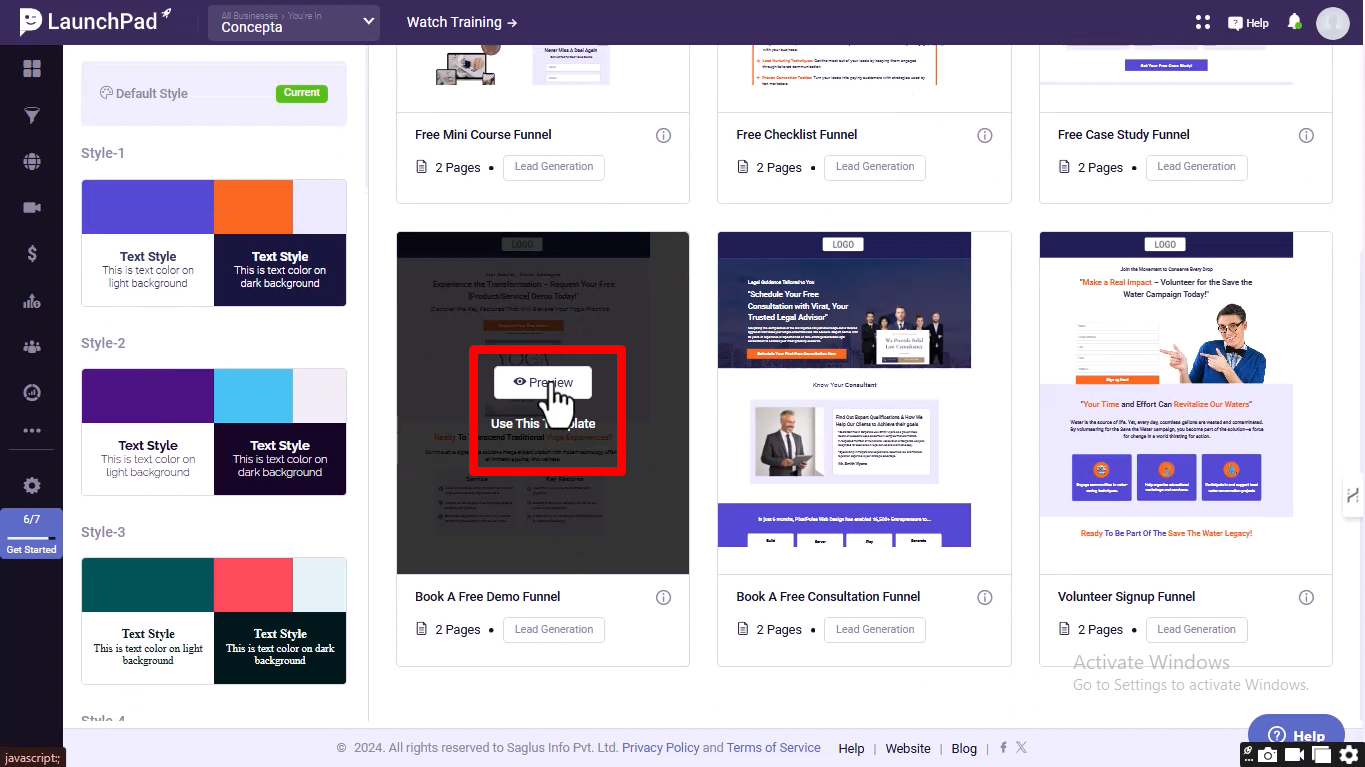The image size is (1365, 767).
Task: Open the globe websites icon in sidebar
Action: coord(32,162)
